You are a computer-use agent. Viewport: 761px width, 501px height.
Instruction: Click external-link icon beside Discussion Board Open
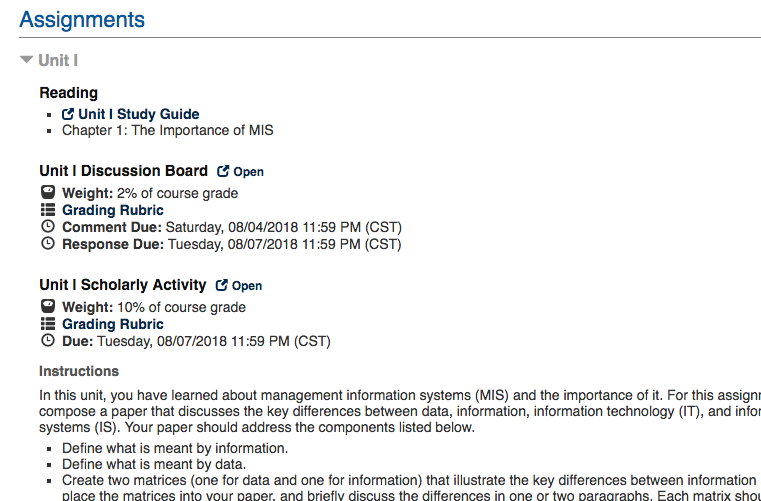pos(223,171)
